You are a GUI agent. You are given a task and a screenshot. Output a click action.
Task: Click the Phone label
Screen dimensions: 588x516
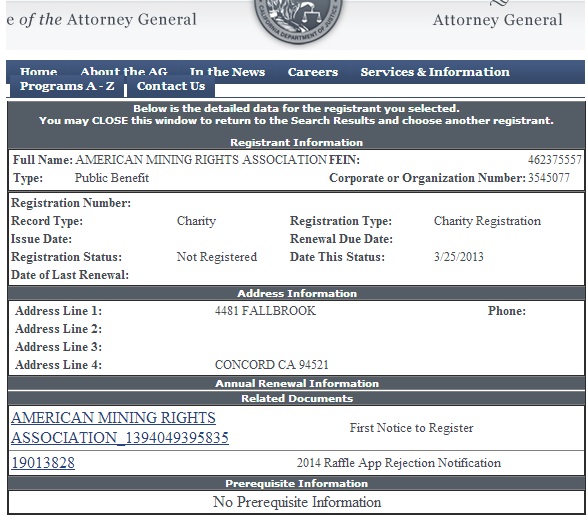507,311
